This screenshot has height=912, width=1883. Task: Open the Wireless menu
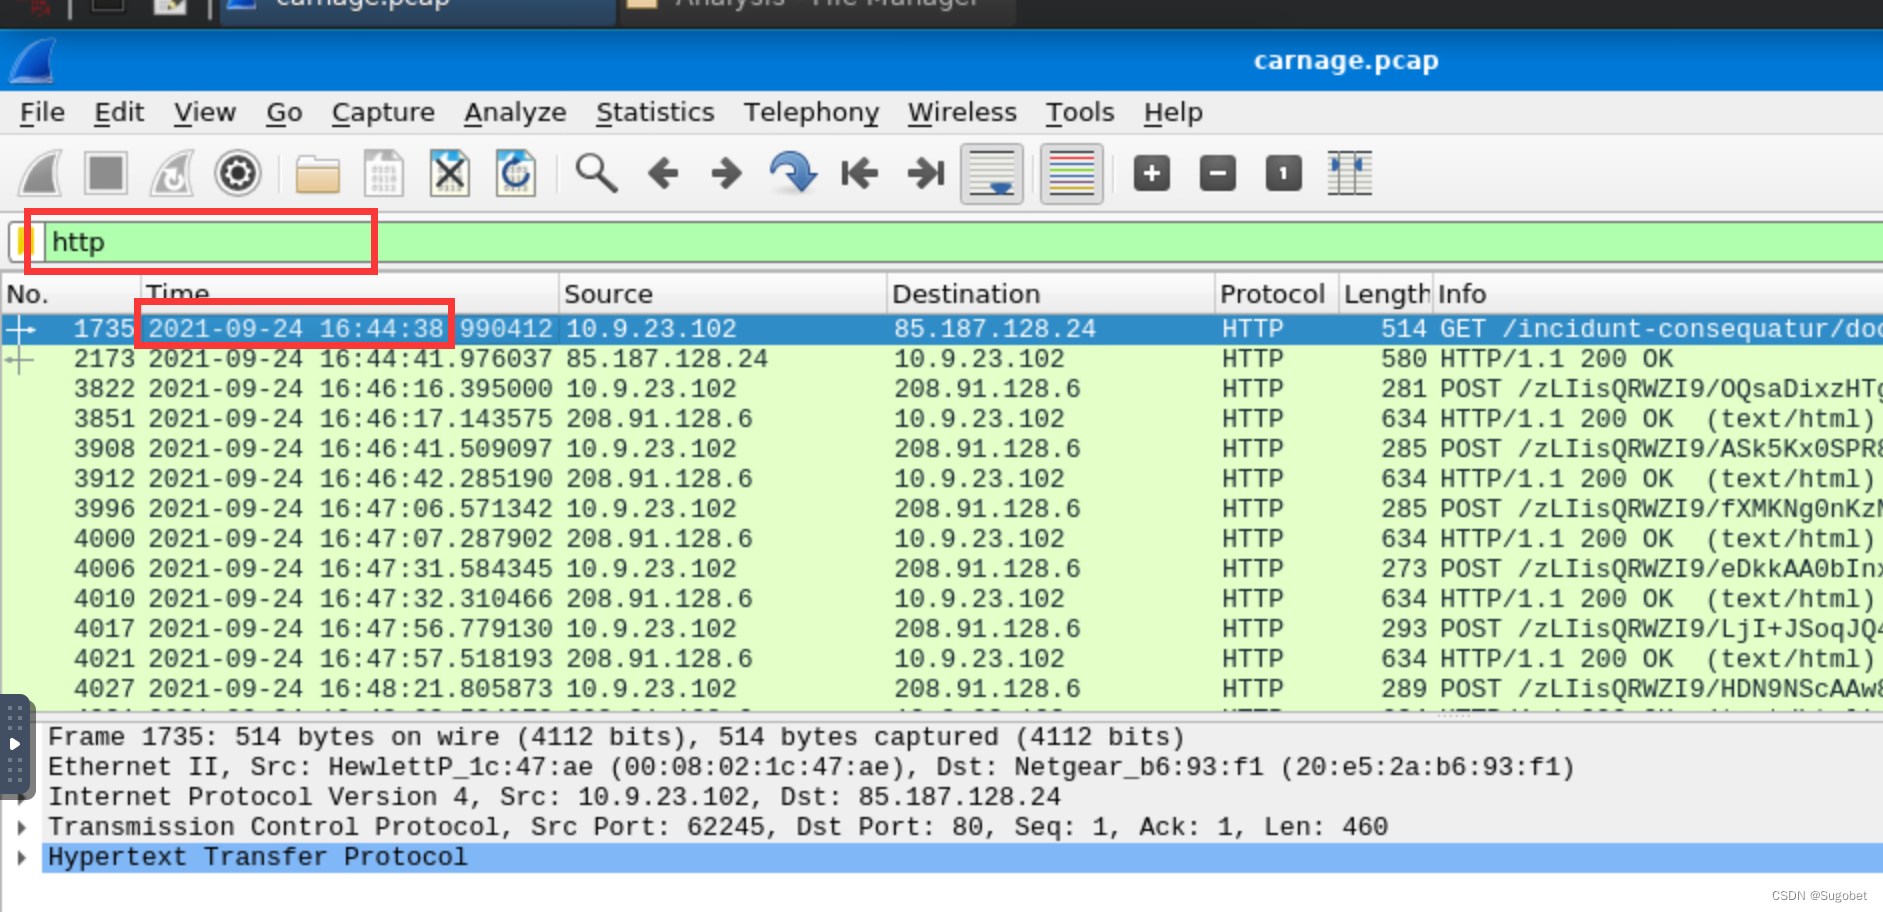[962, 112]
